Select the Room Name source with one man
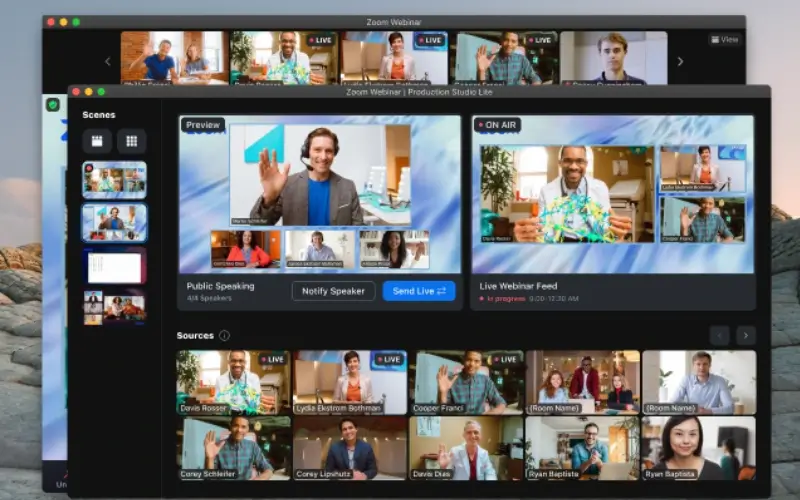800x500 pixels. click(x=699, y=382)
